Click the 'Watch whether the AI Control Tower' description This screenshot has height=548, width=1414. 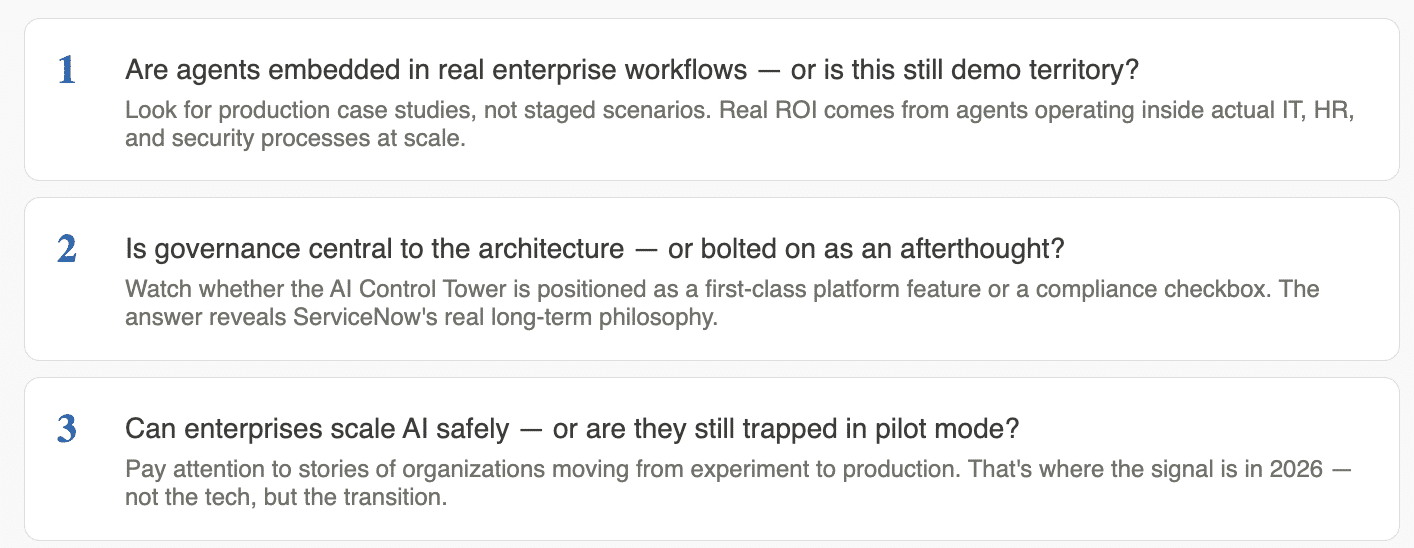(x=722, y=304)
